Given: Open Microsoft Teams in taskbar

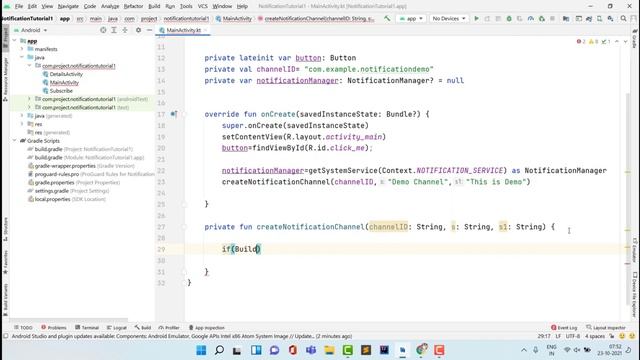Looking at the screenshot, I should (311, 350).
